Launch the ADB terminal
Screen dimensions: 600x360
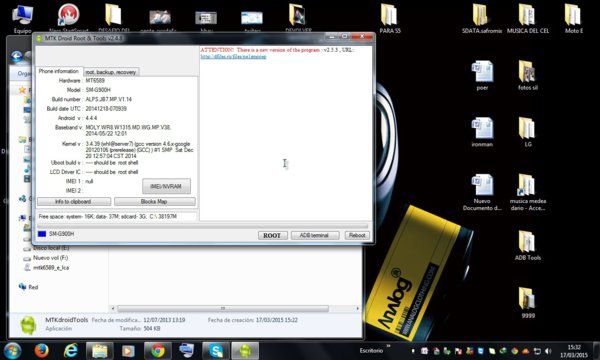pos(315,235)
